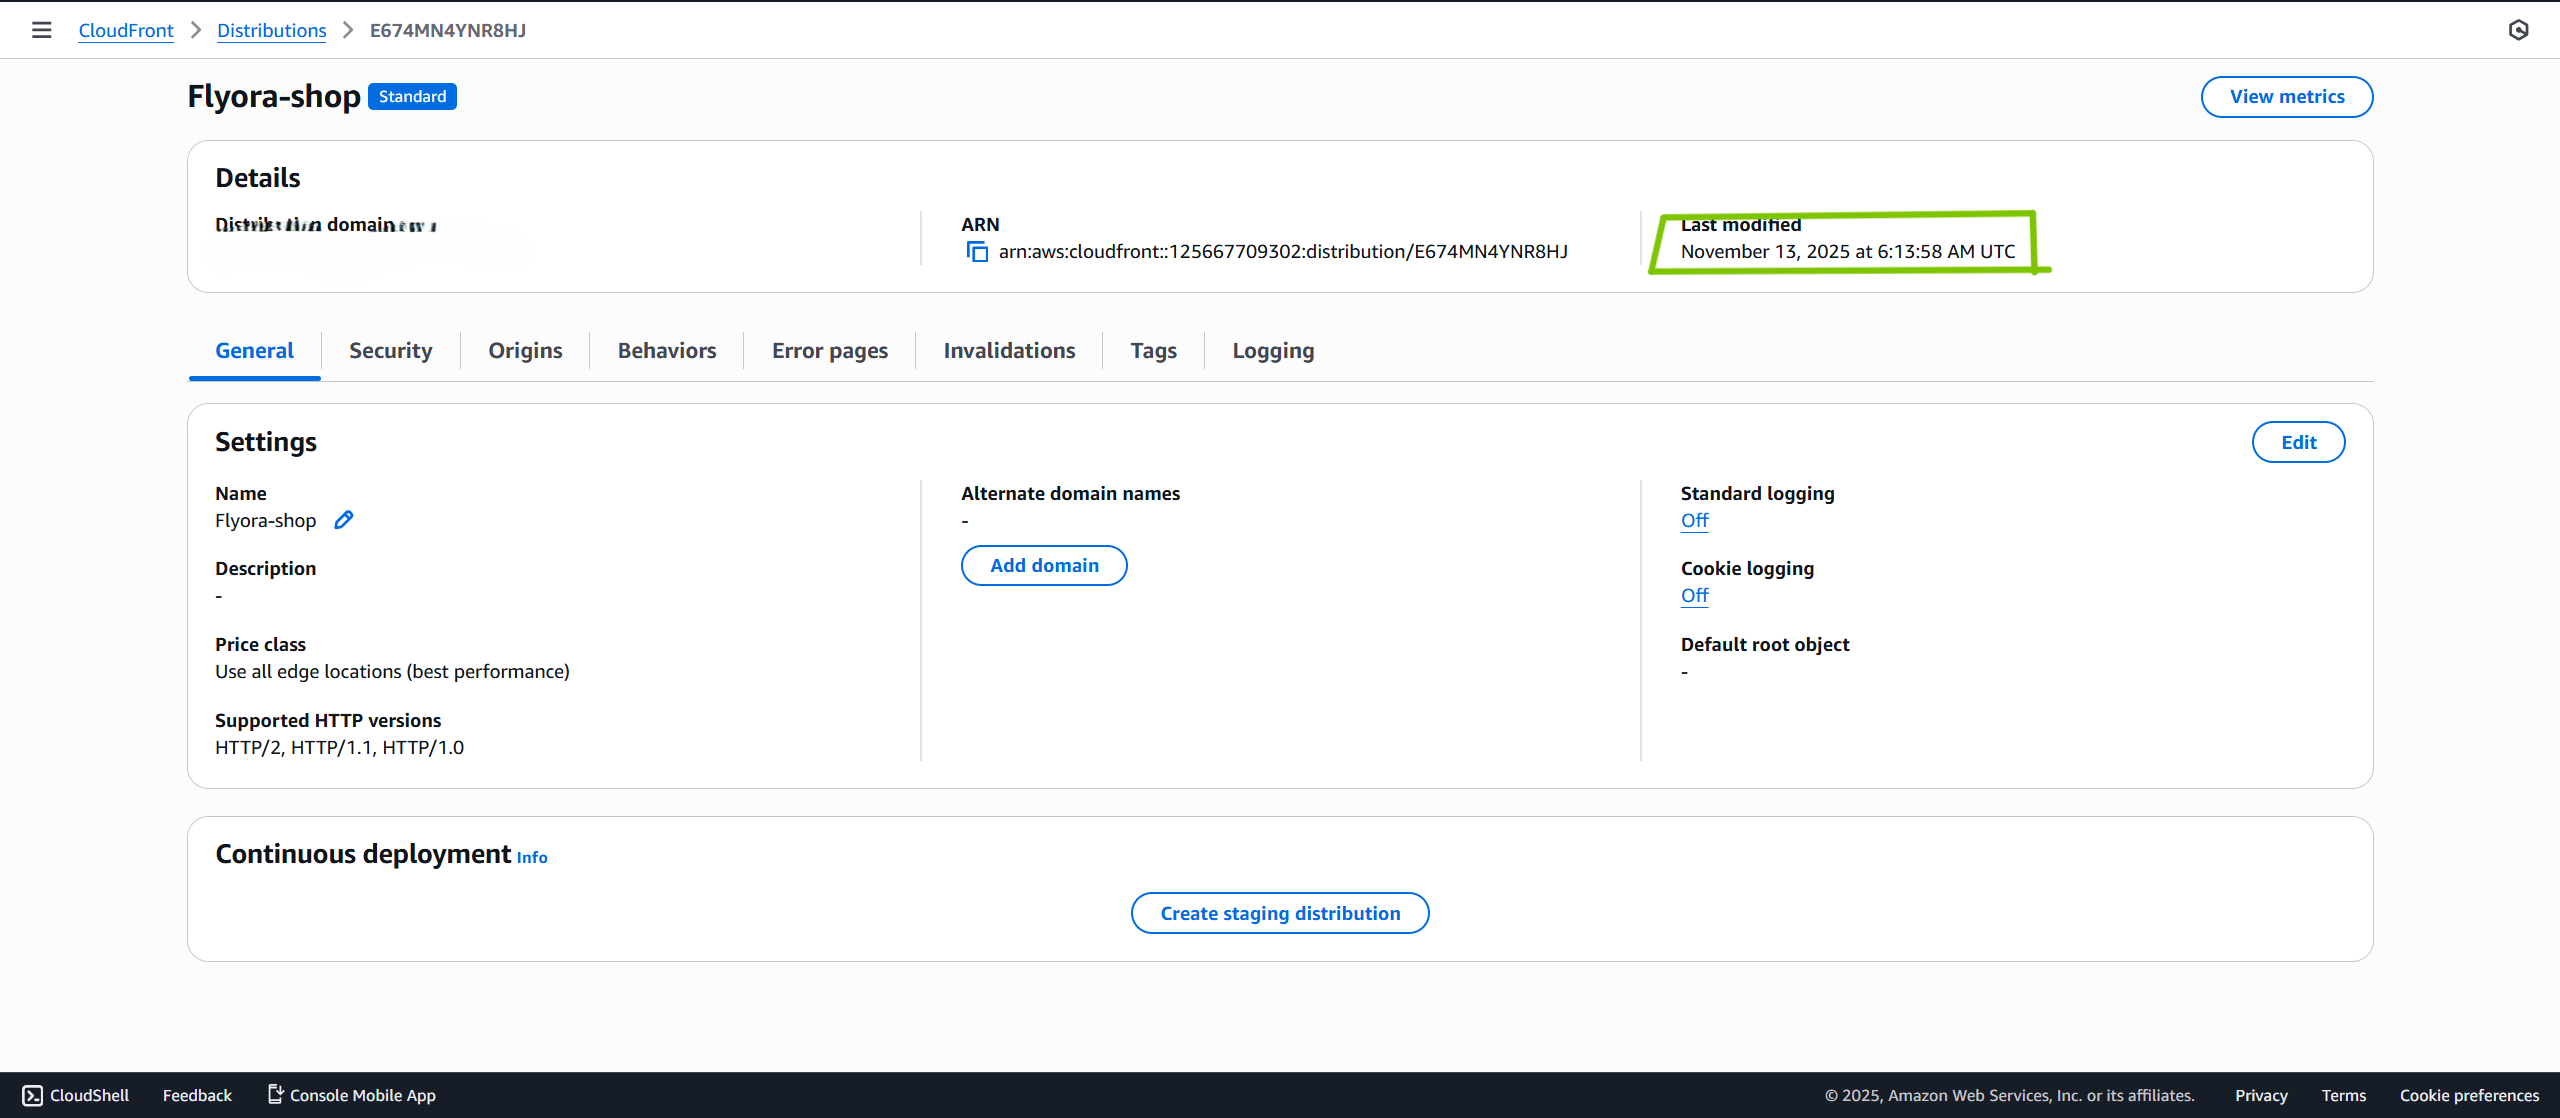Click the View metrics button
This screenshot has width=2560, height=1118.
(x=2287, y=96)
